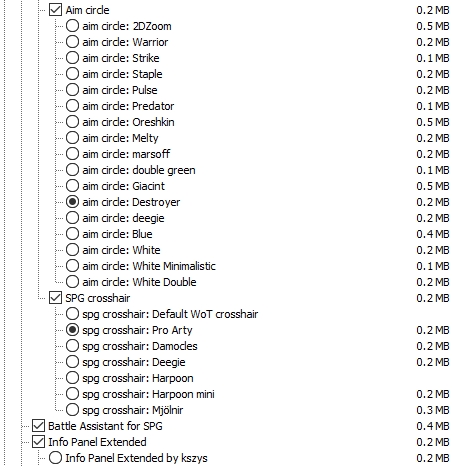Select aim circle: White radio button

click(72, 250)
